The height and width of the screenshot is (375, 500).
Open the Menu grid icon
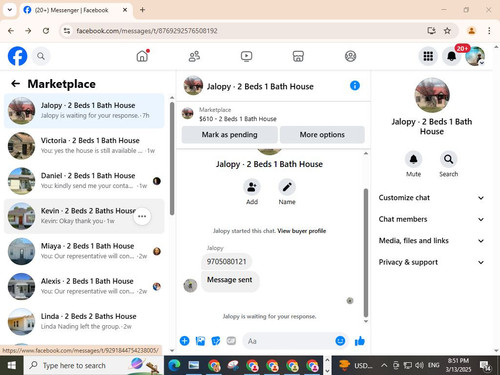coord(428,56)
